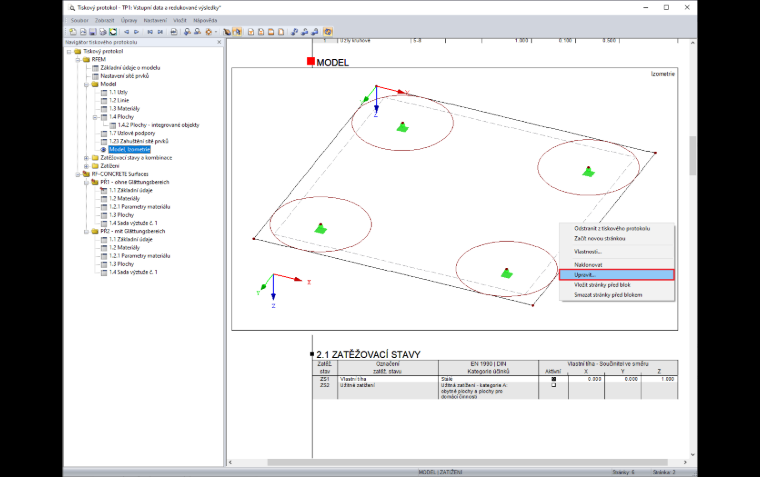The image size is (760, 477).
Task: Select the highlighted arrow pointer tool icon
Action: coord(237,32)
